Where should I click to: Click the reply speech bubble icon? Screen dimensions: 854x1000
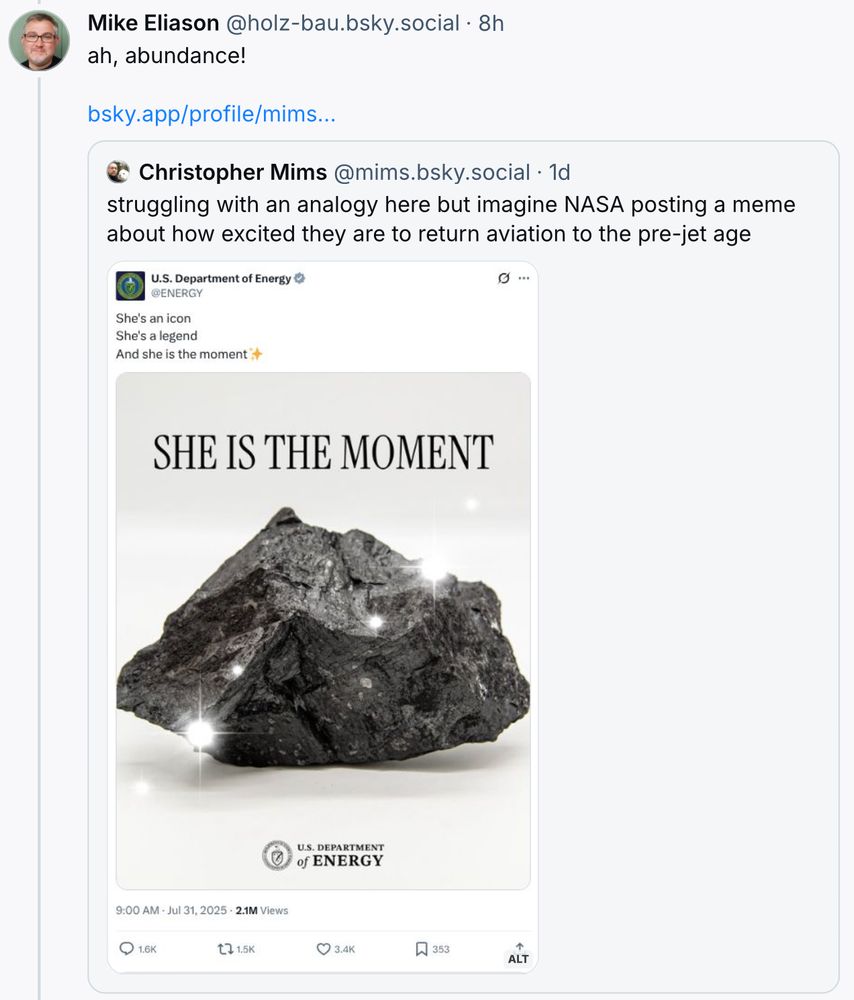coord(126,949)
